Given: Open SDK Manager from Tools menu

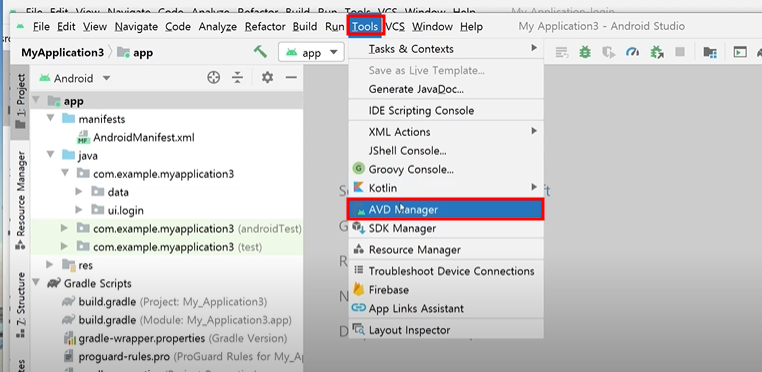Looking at the screenshot, I should [446, 228].
